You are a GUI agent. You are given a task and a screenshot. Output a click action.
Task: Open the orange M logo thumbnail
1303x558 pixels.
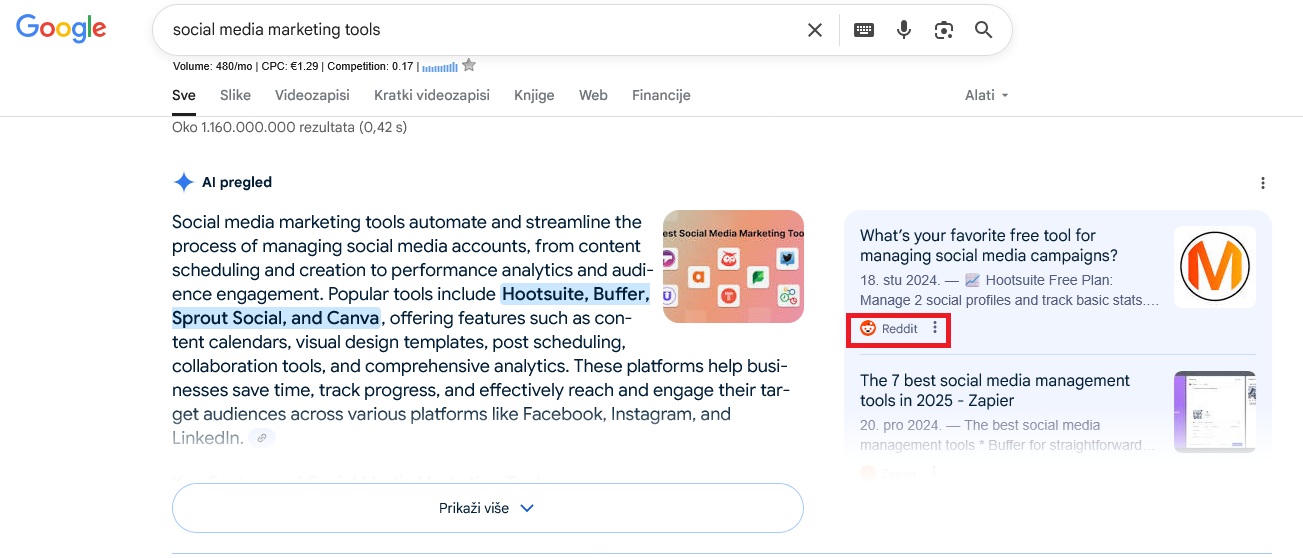pyautogui.click(x=1215, y=266)
